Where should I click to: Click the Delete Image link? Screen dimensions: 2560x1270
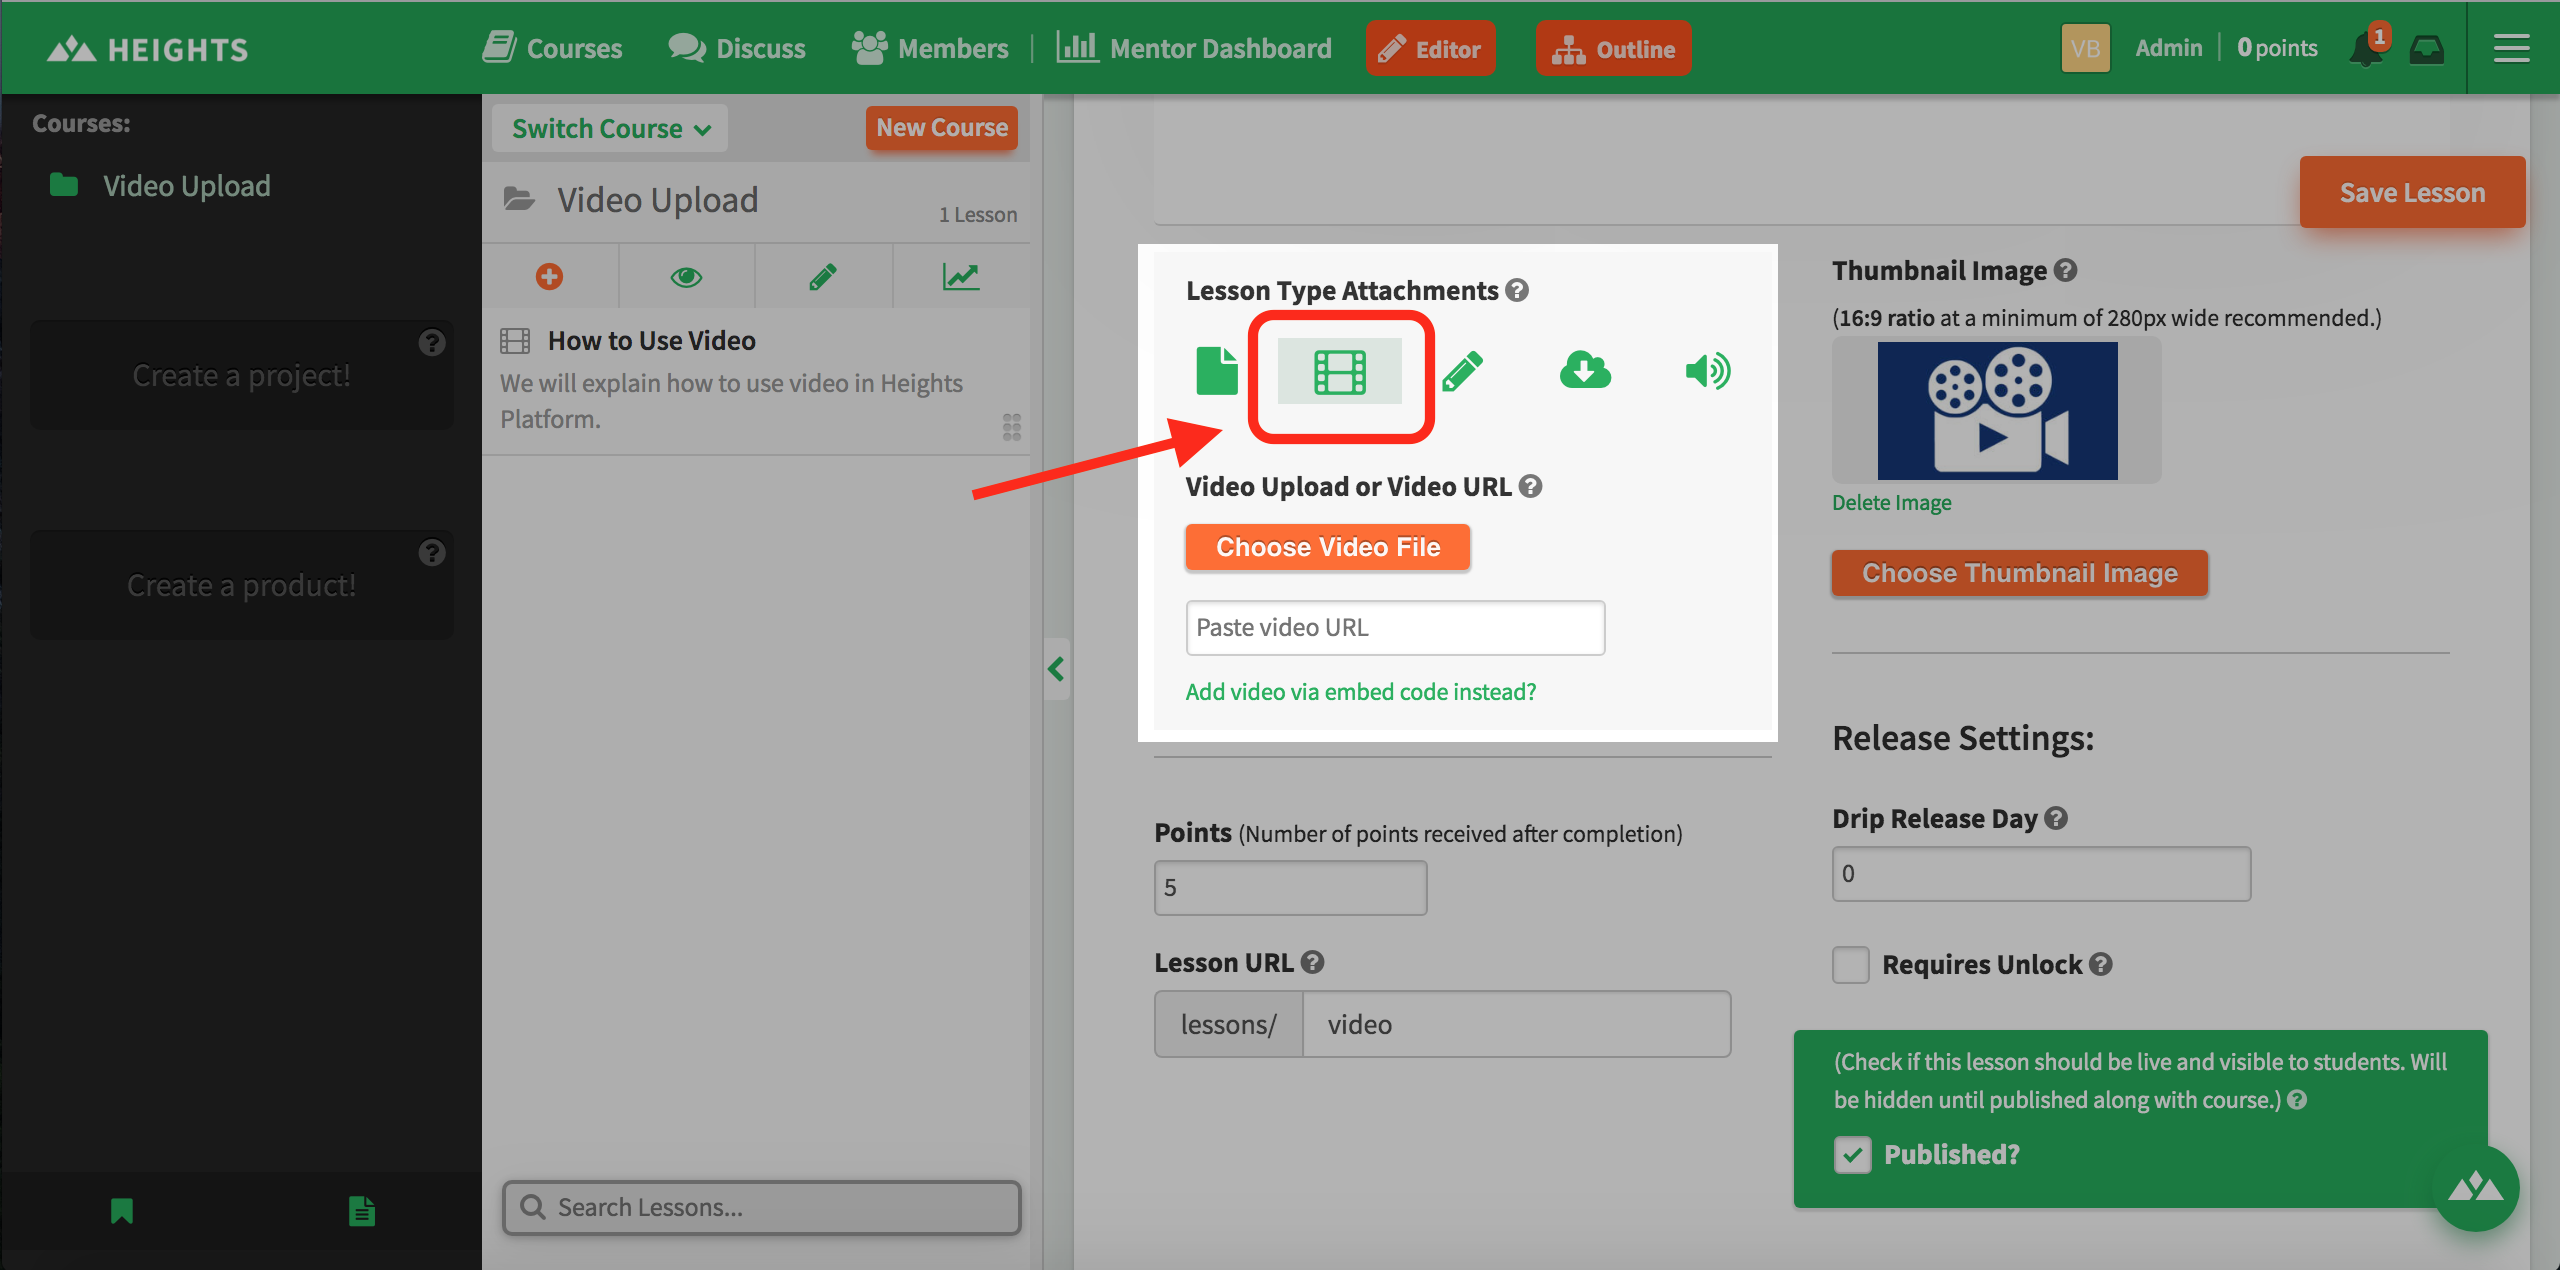click(x=1891, y=502)
